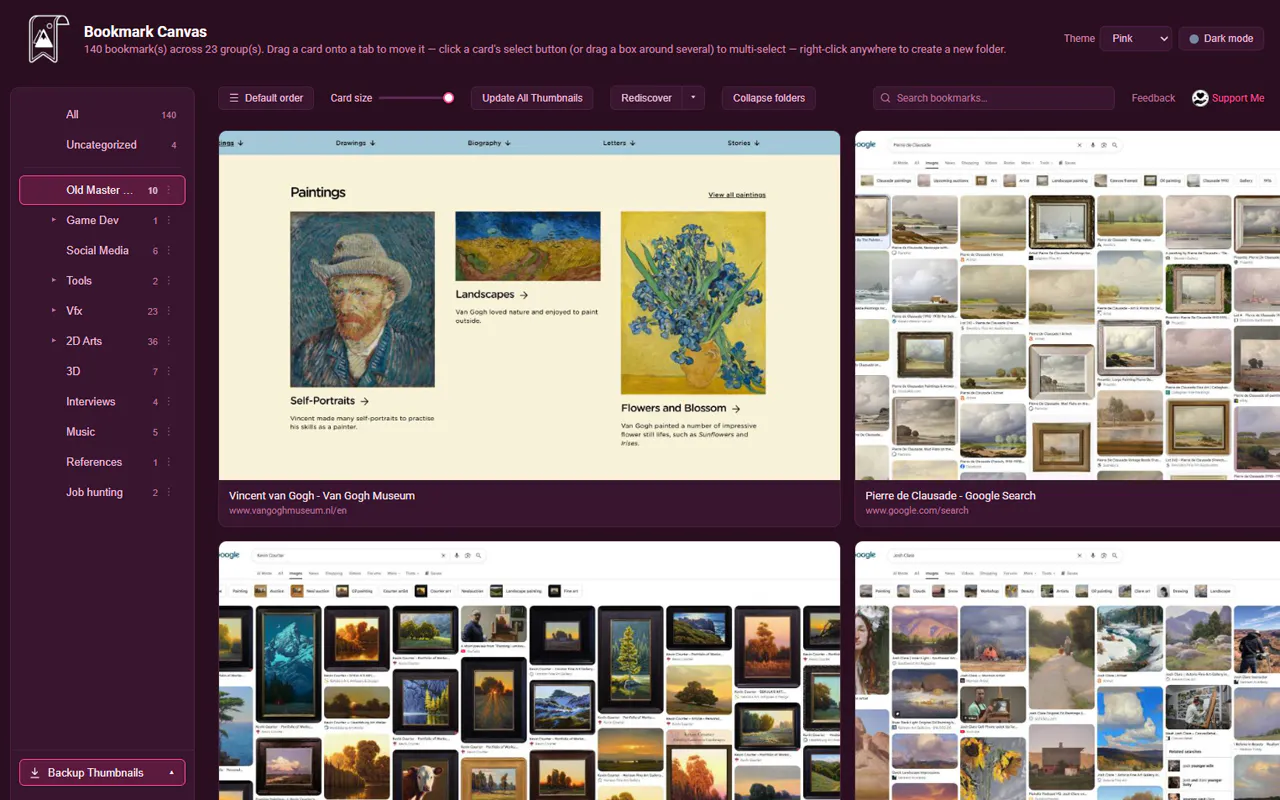The width and height of the screenshot is (1280, 800).
Task: Click the Rediscover button
Action: coord(646,98)
